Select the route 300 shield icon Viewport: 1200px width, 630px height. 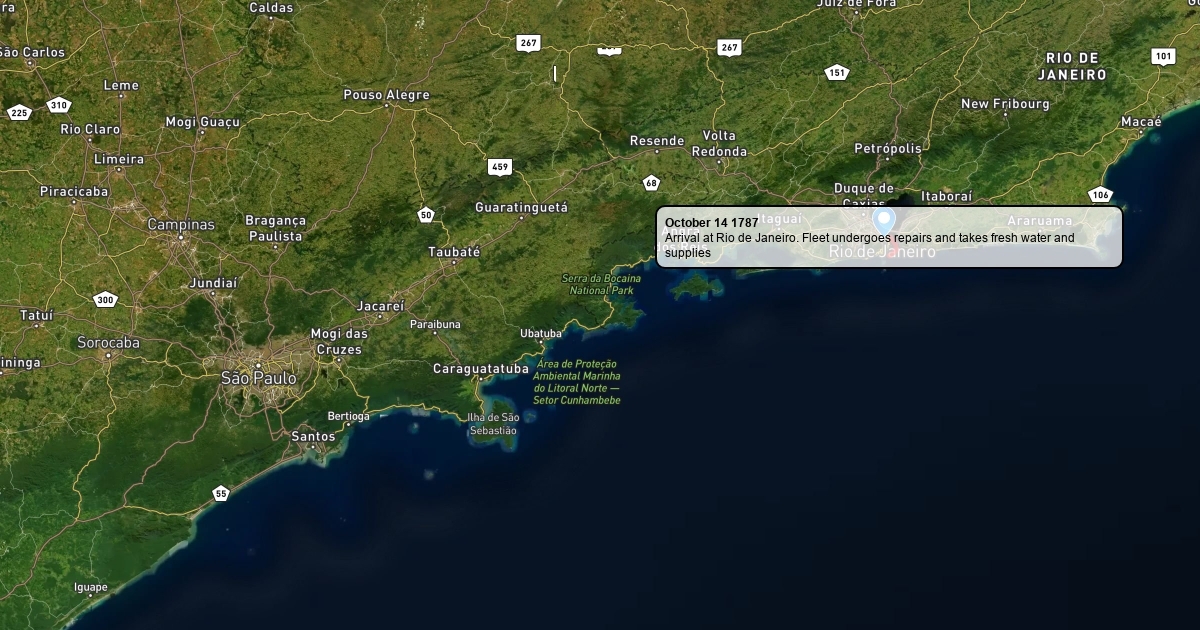pyautogui.click(x=105, y=300)
